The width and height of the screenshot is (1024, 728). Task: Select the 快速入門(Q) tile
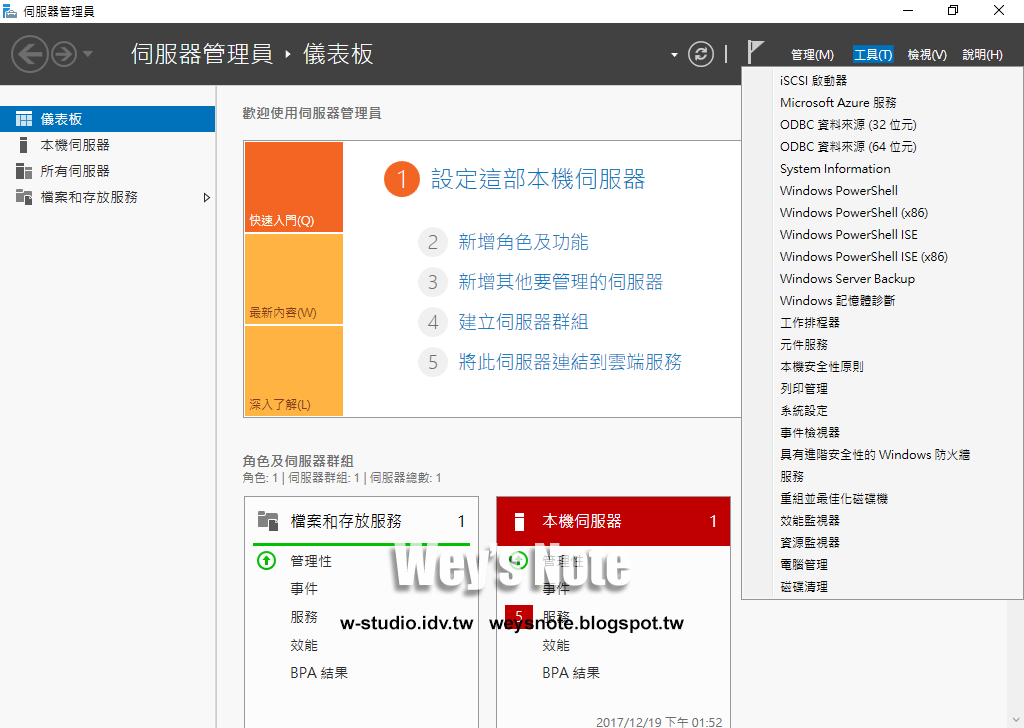point(294,187)
